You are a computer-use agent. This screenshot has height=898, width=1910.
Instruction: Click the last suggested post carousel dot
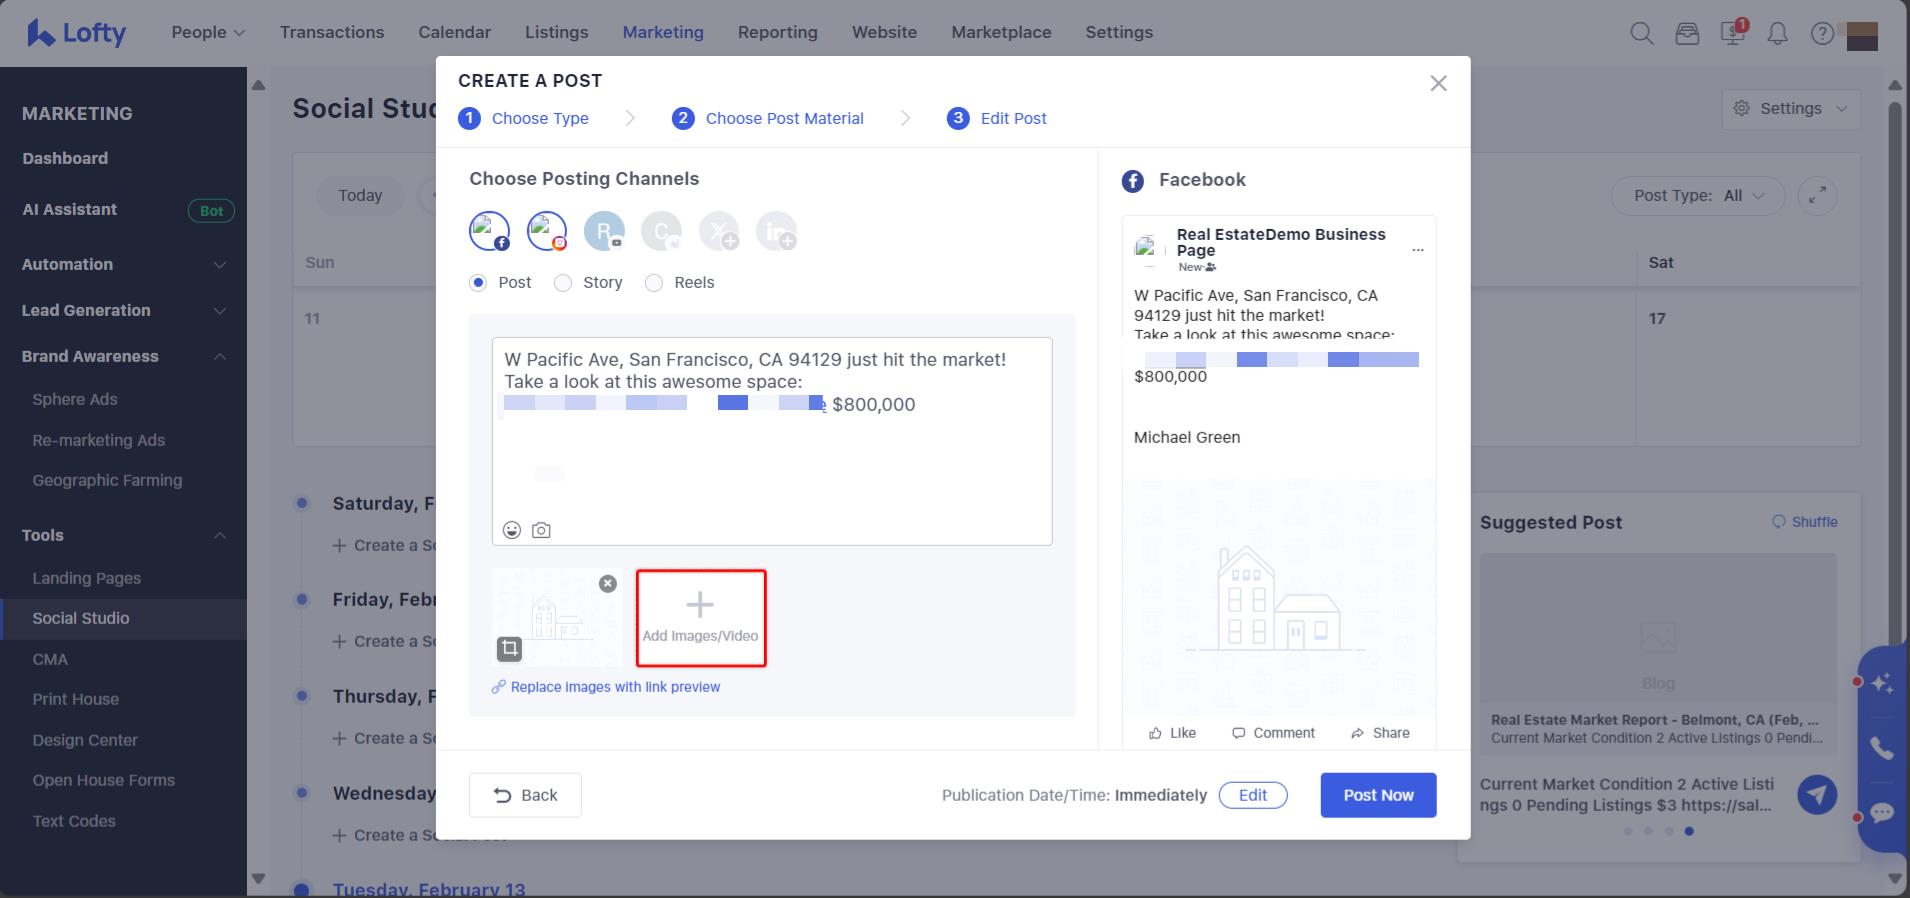pos(1689,831)
